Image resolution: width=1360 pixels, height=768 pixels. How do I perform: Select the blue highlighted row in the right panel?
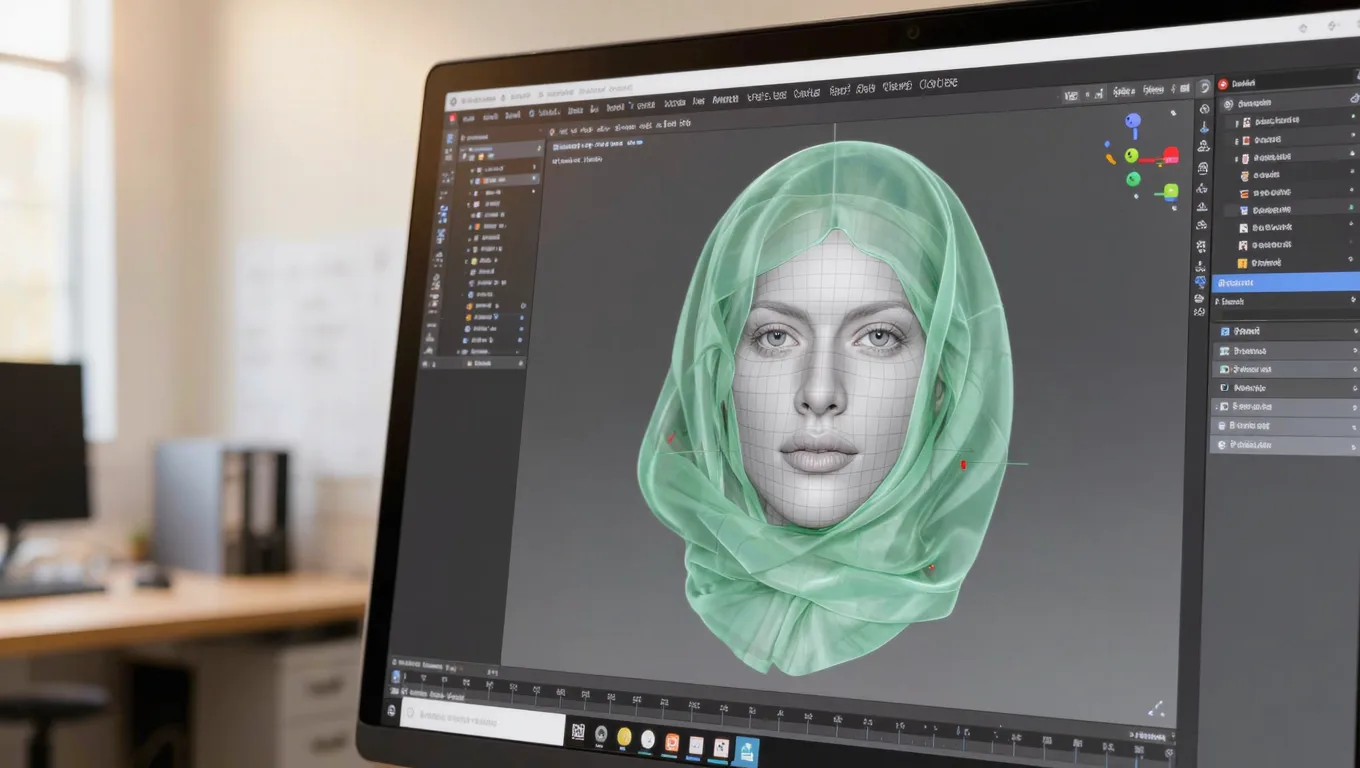coord(1286,283)
